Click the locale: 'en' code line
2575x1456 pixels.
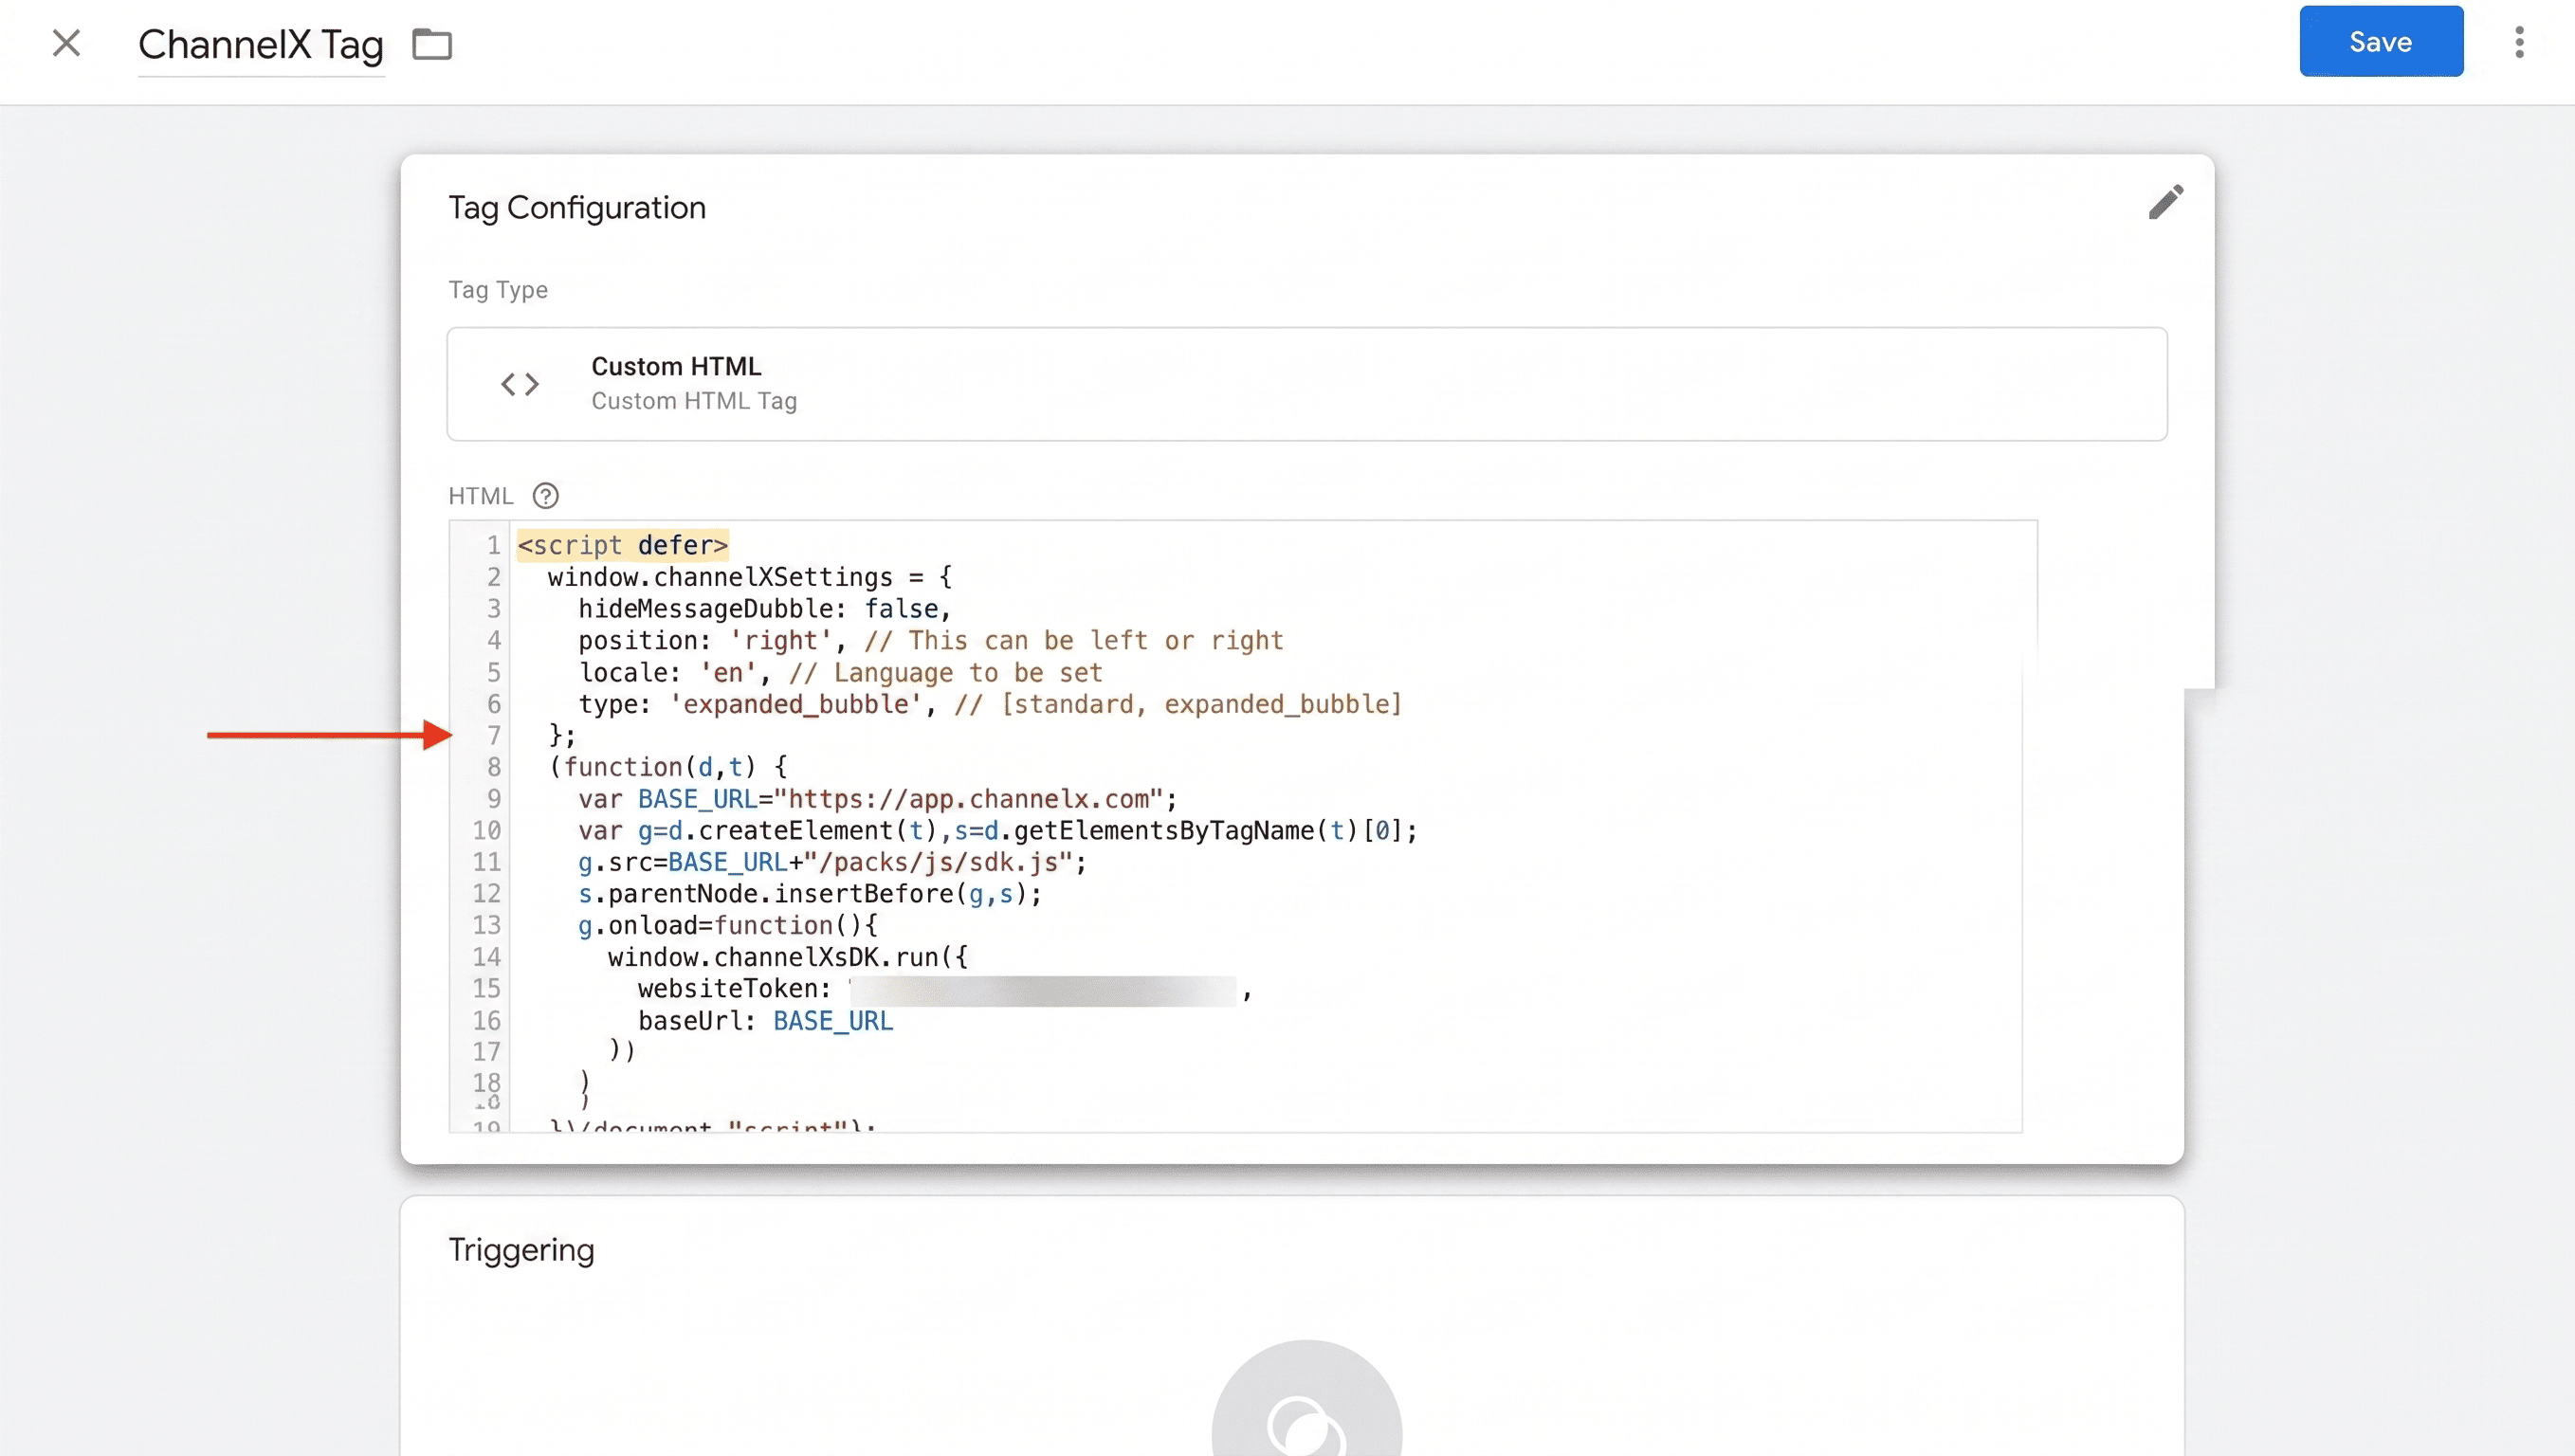click(x=840, y=672)
